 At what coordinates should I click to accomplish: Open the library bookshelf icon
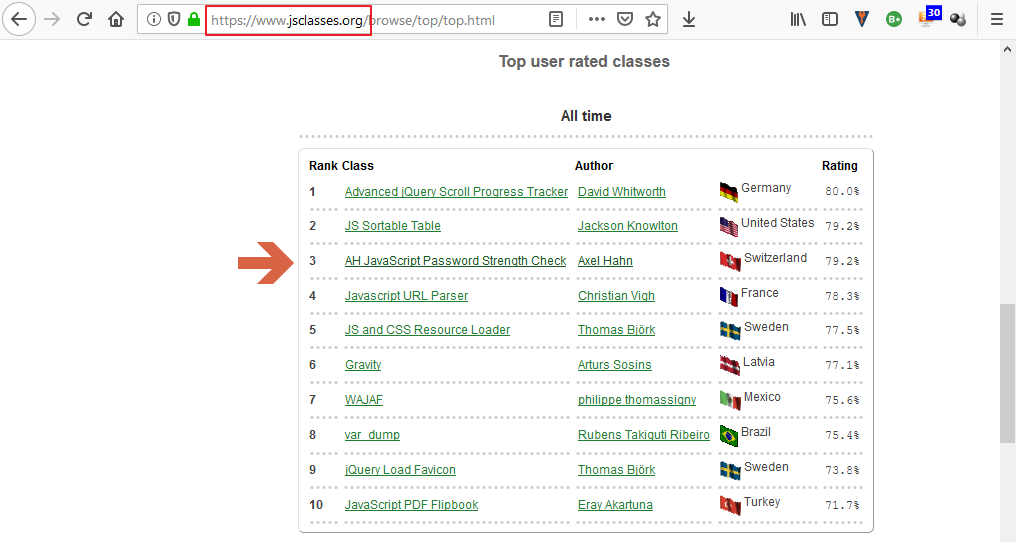[x=798, y=19]
